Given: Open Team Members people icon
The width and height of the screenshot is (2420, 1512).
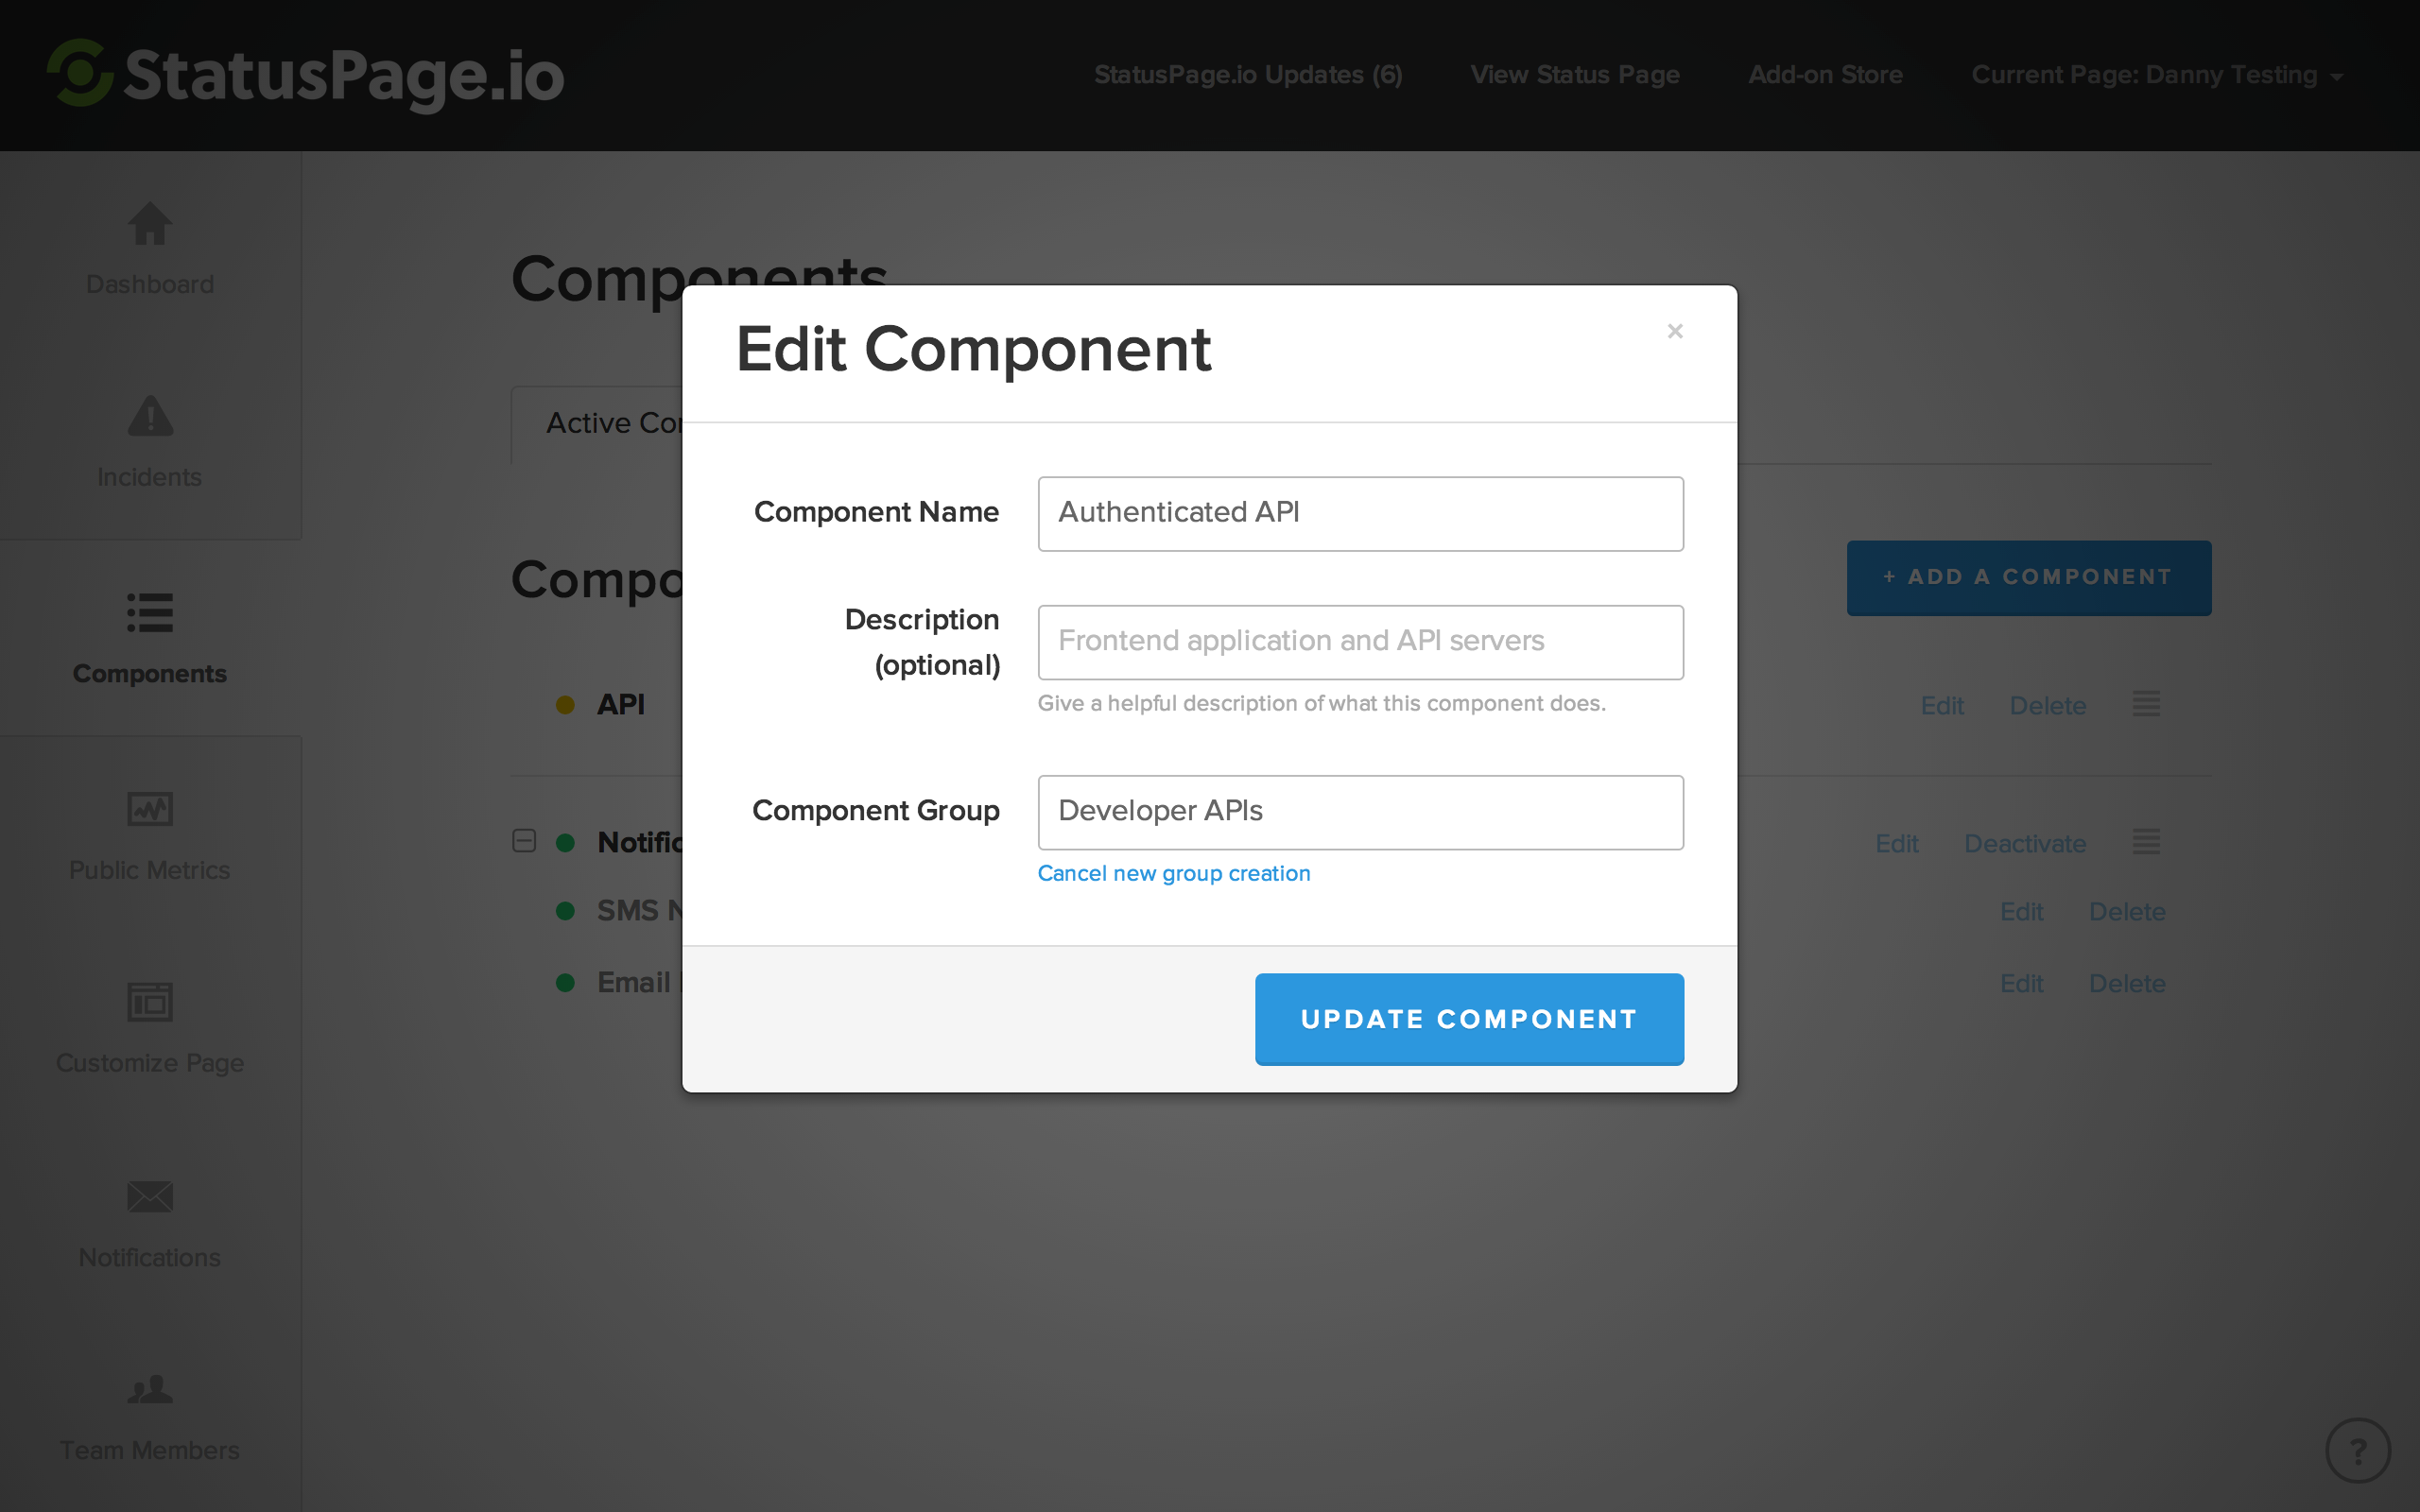Looking at the screenshot, I should tap(150, 1389).
